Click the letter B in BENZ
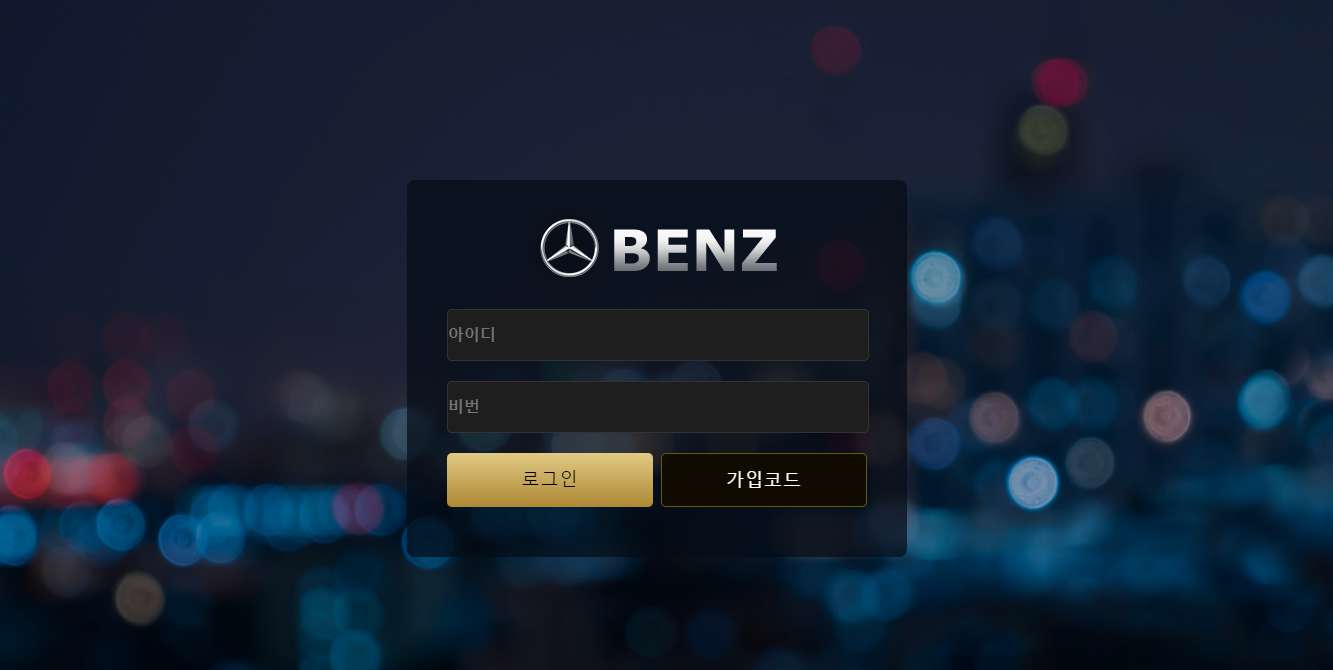 point(631,250)
